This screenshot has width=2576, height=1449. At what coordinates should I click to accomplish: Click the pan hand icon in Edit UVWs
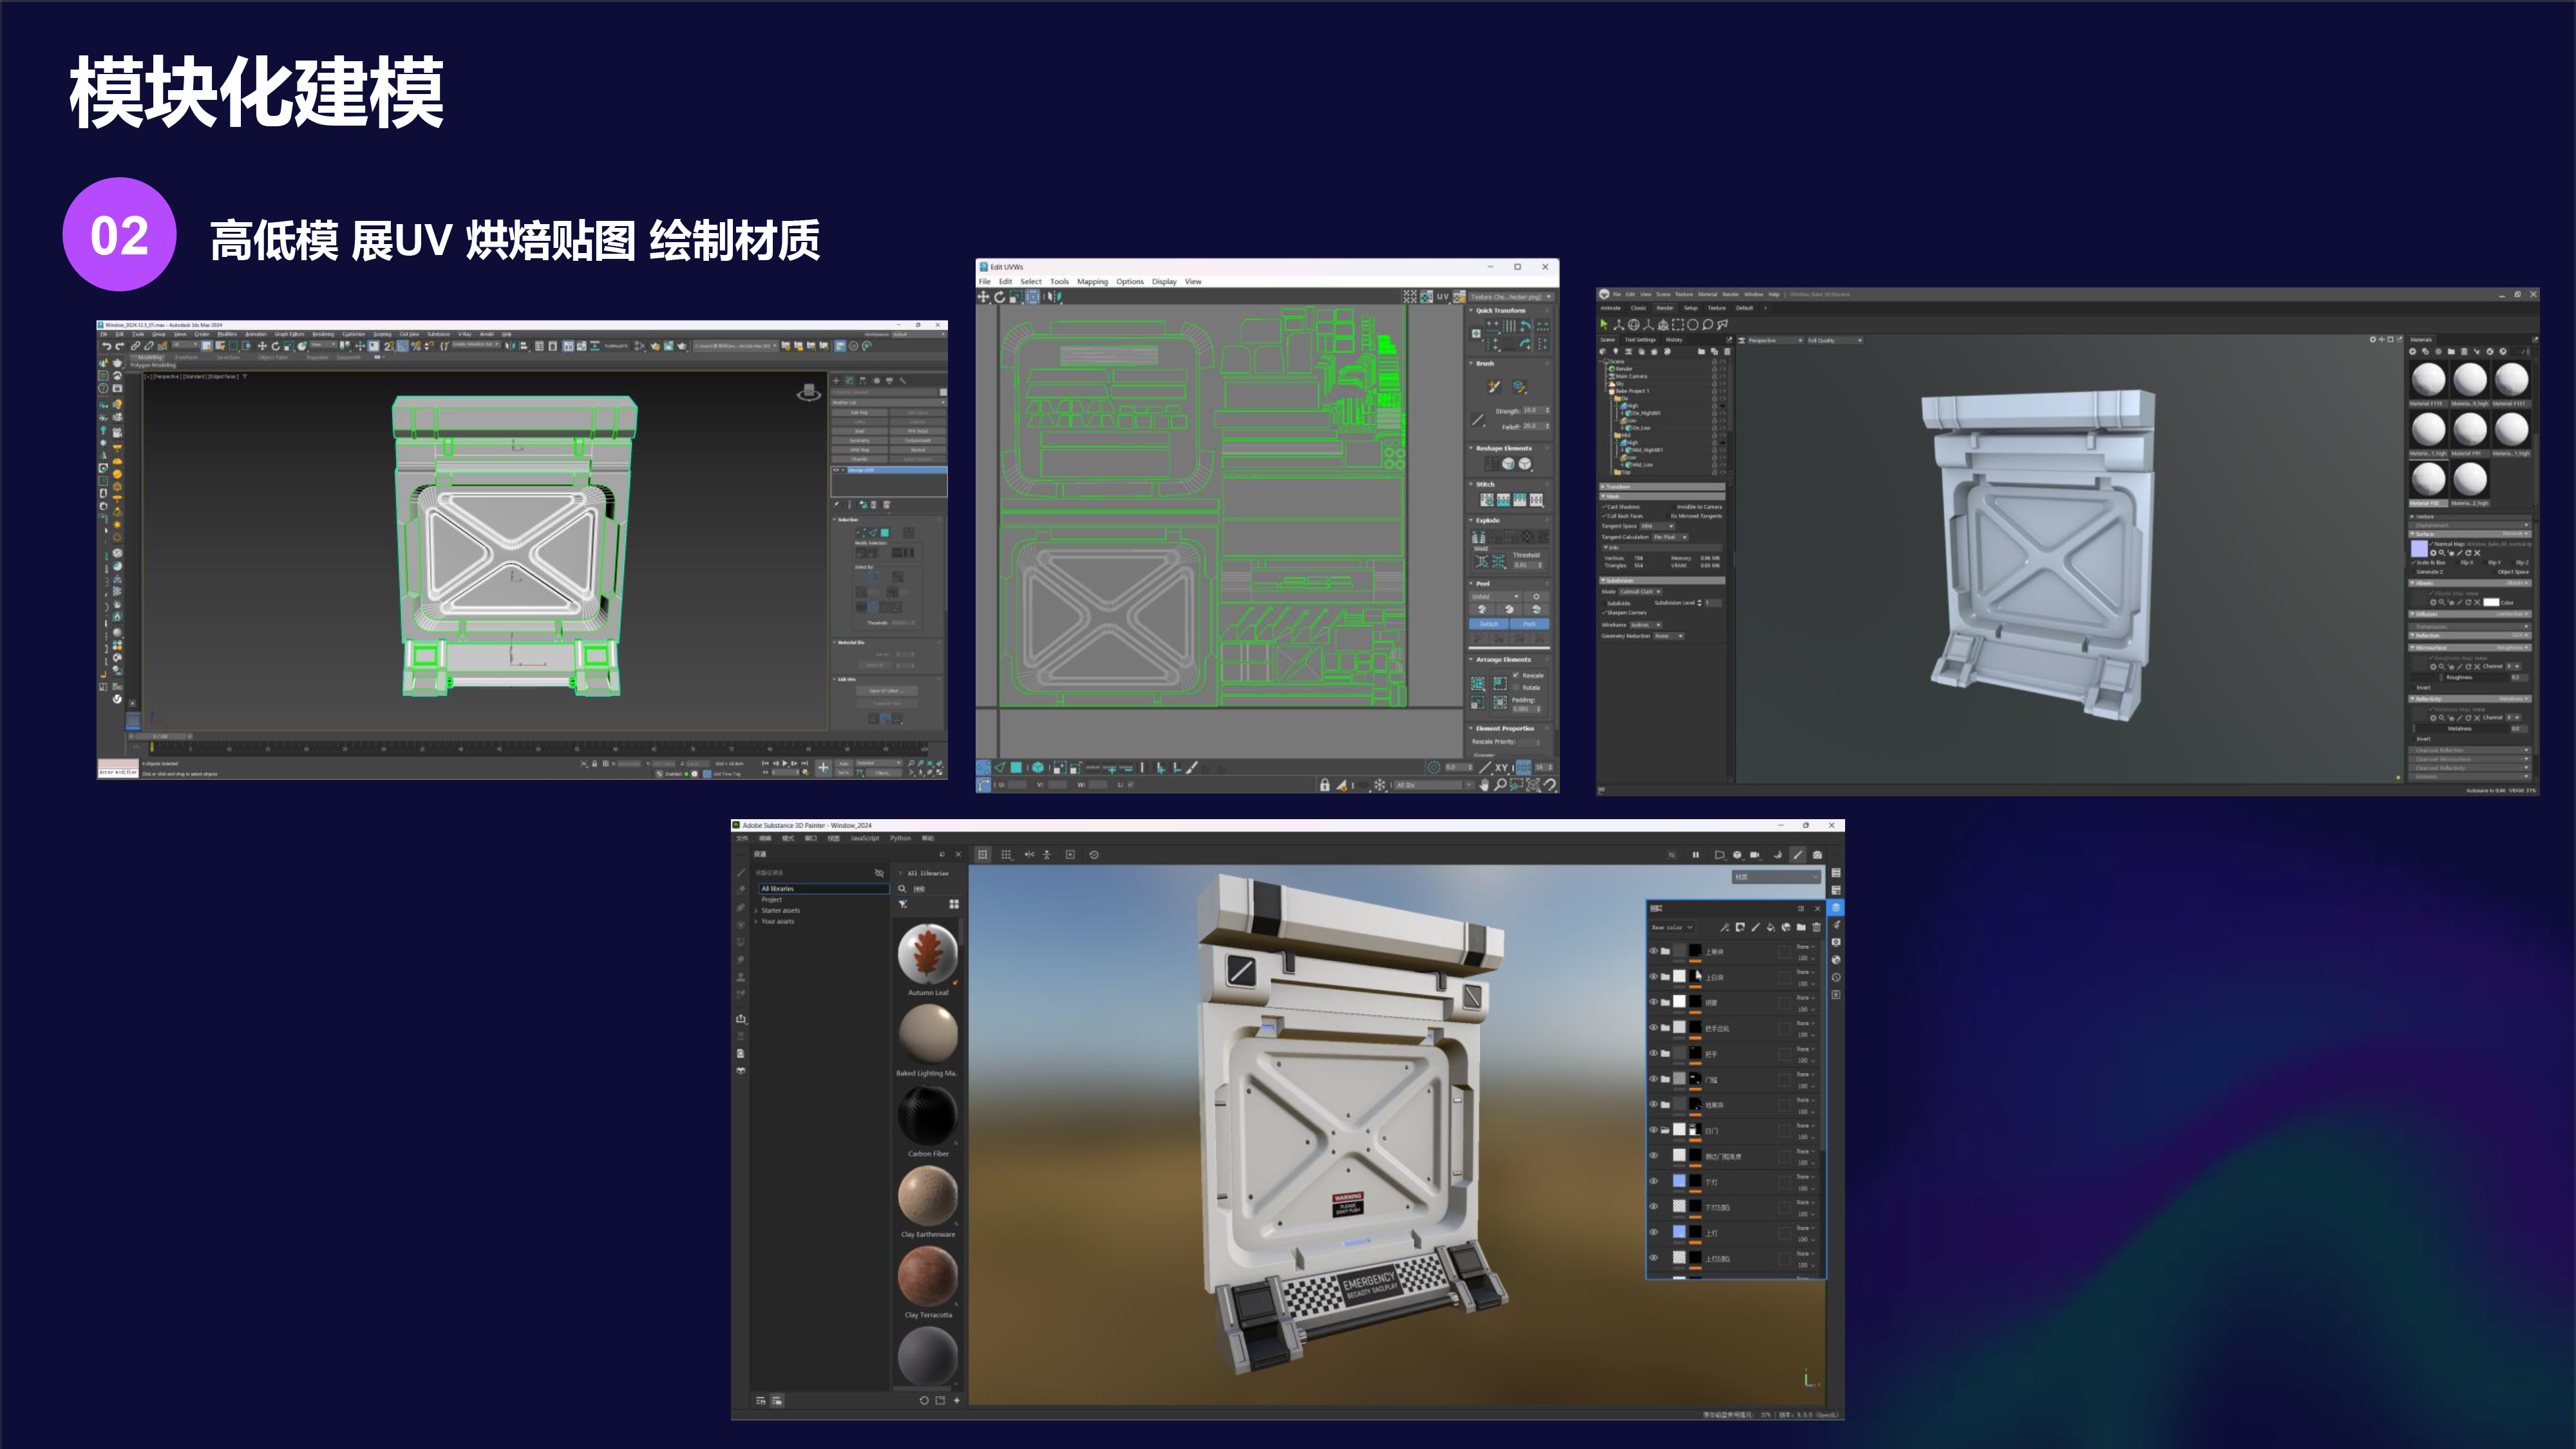pyautogui.click(x=1484, y=785)
